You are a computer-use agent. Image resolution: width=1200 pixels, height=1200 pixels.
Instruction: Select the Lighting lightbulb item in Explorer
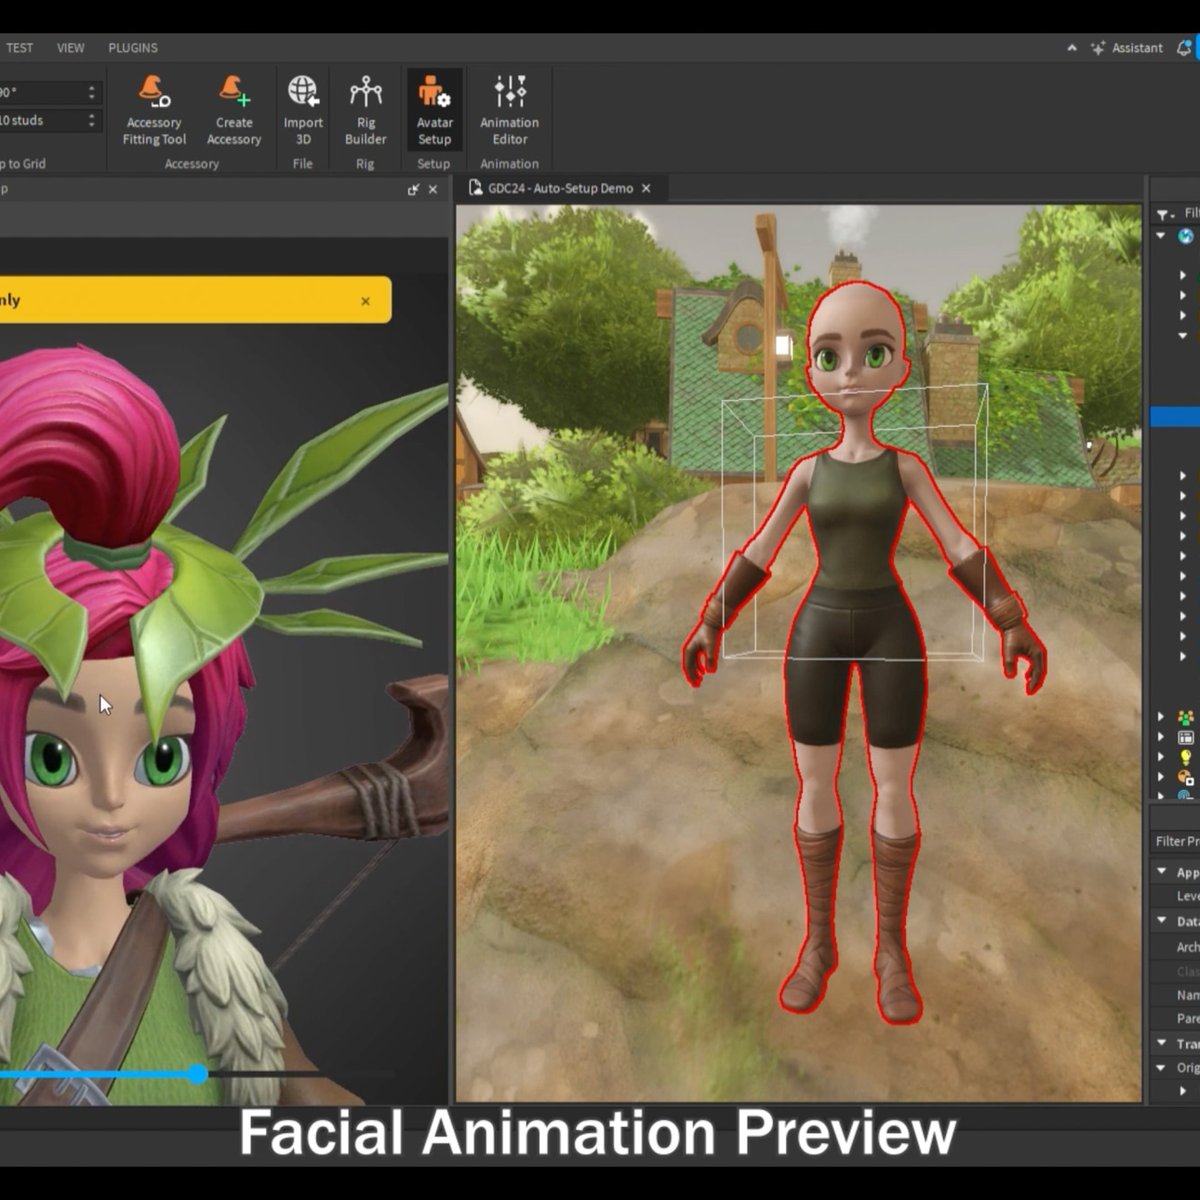(x=1185, y=757)
